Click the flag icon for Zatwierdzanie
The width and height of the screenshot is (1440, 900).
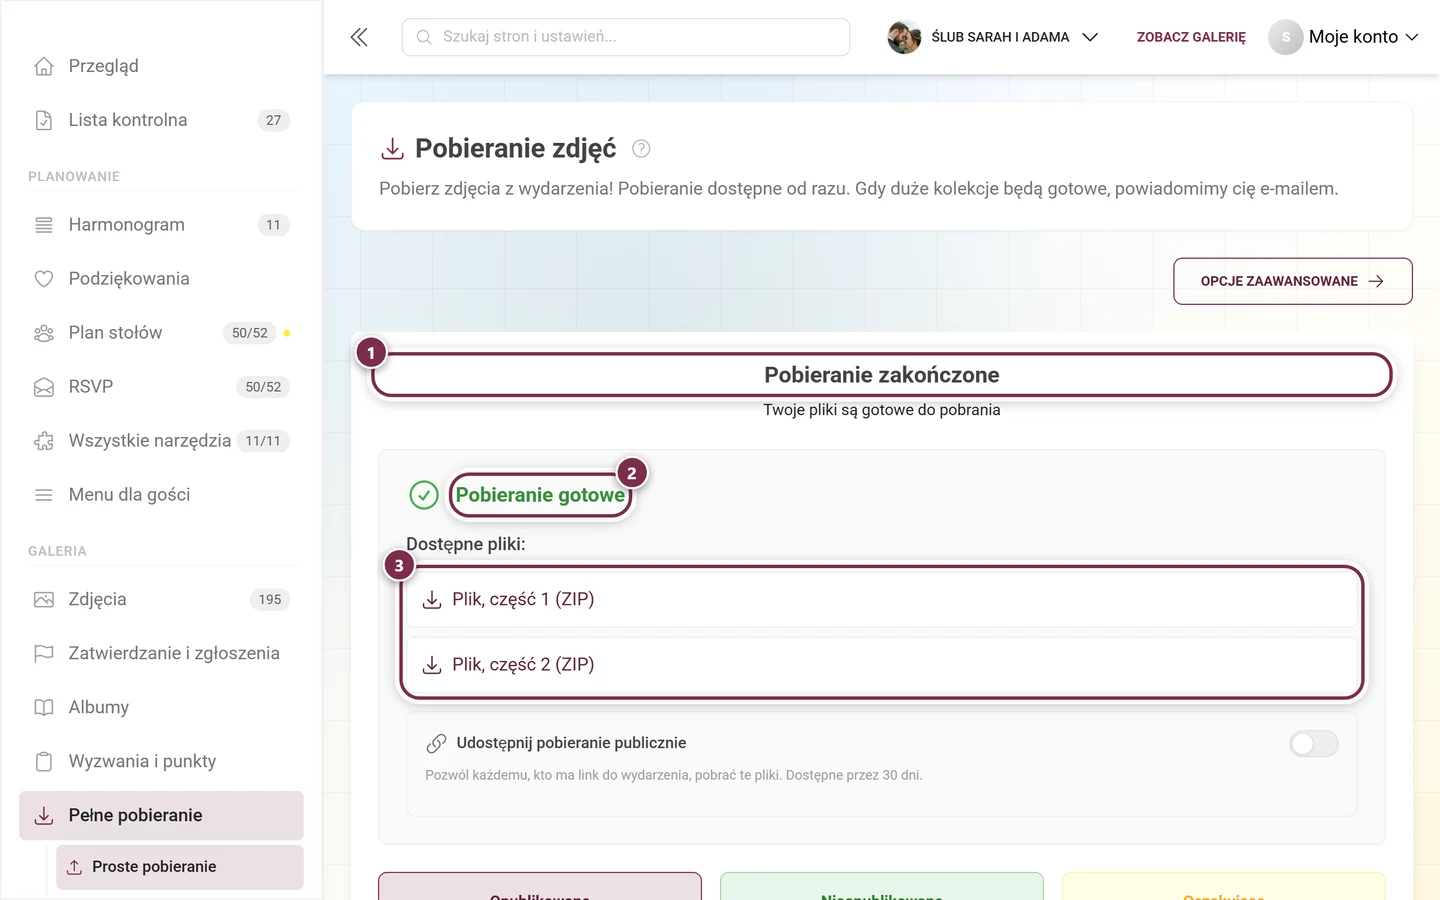pyautogui.click(x=44, y=654)
